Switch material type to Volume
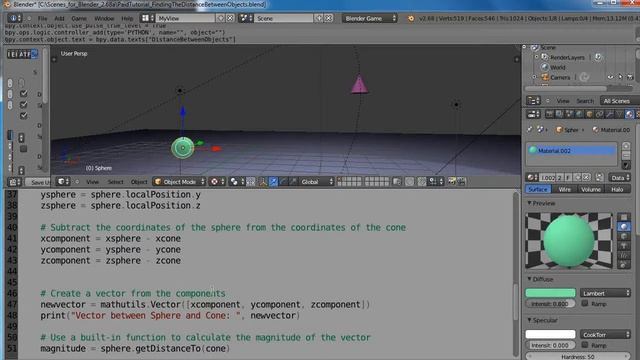 (x=591, y=189)
